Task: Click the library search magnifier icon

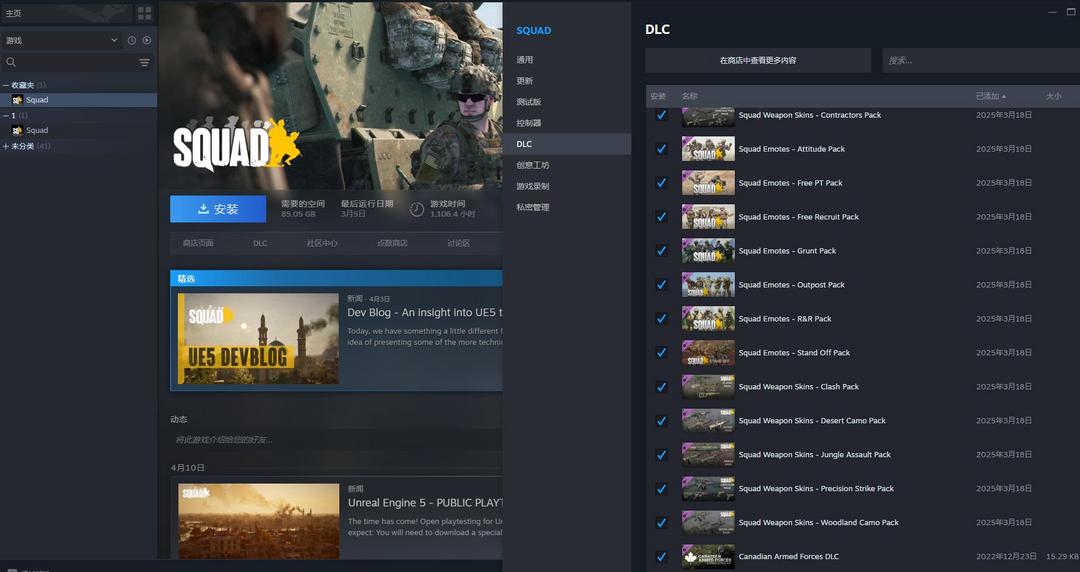Action: (11, 63)
